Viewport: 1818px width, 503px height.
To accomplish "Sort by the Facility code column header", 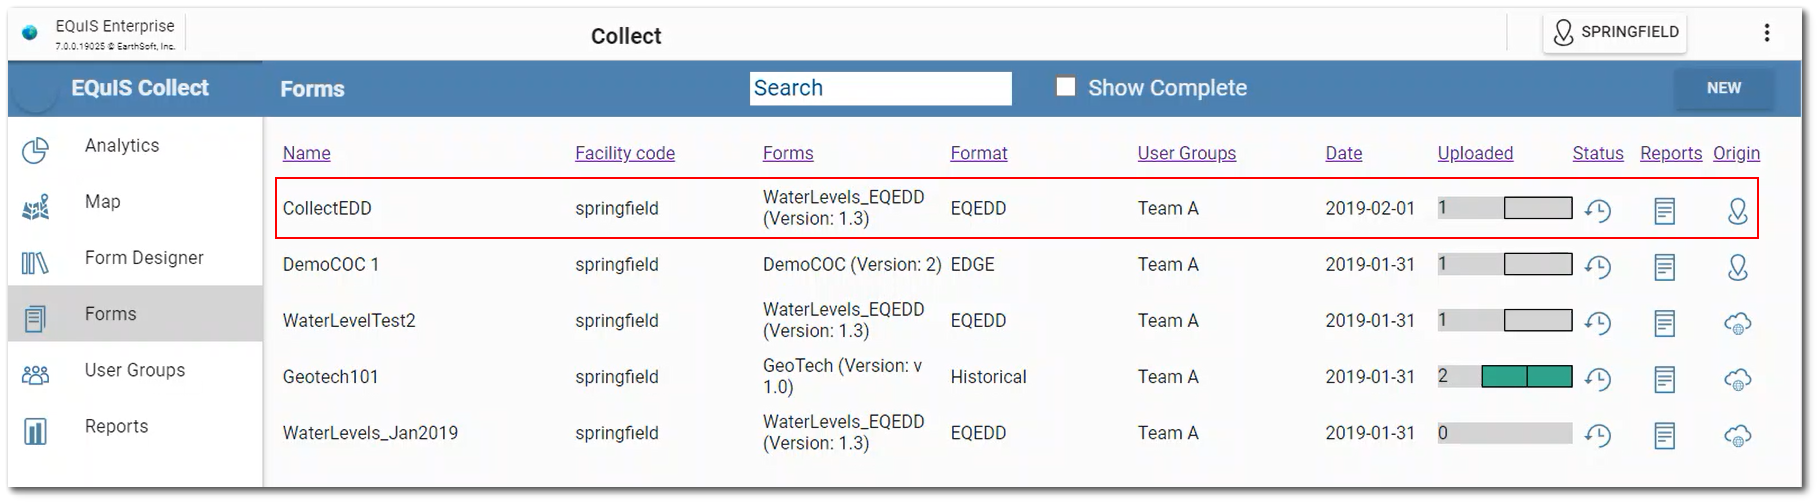I will 625,153.
